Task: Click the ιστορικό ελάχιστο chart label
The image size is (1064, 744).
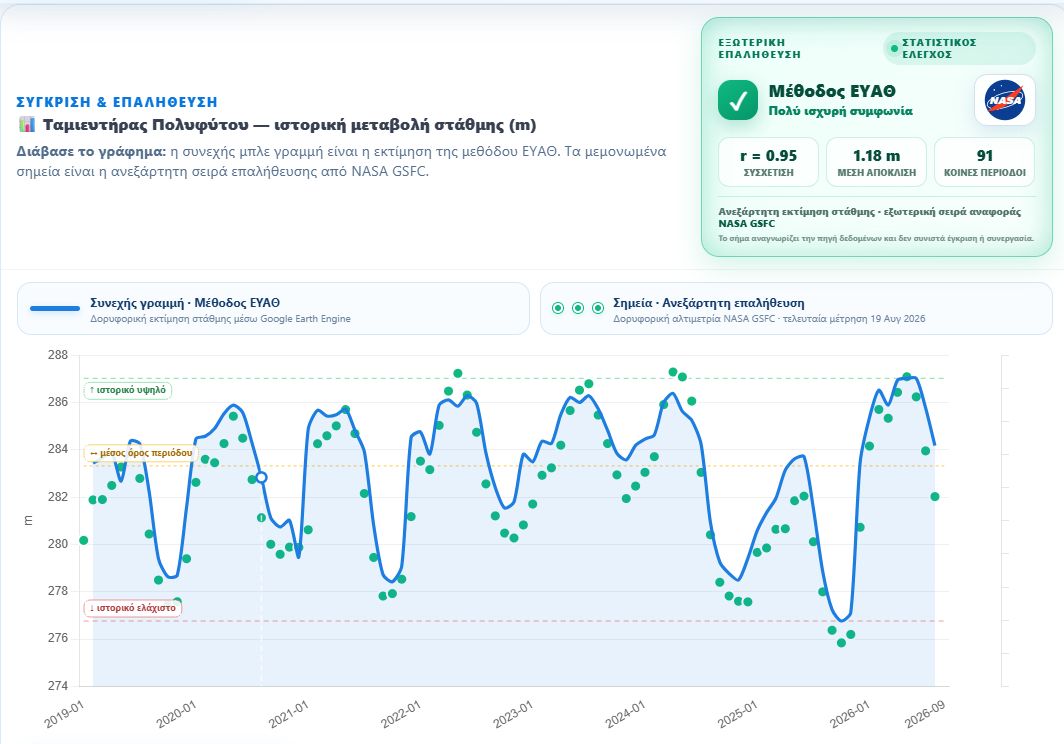Action: (132, 608)
